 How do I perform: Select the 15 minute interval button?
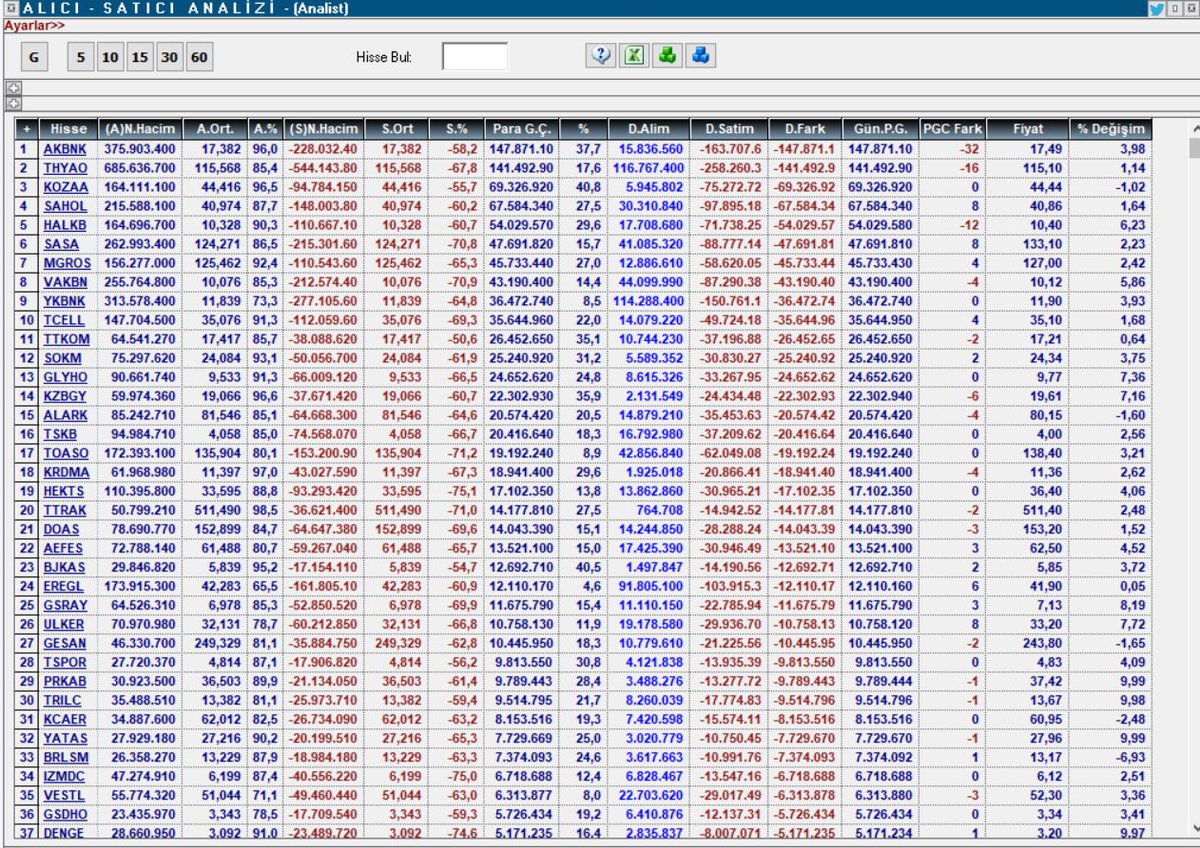click(139, 57)
